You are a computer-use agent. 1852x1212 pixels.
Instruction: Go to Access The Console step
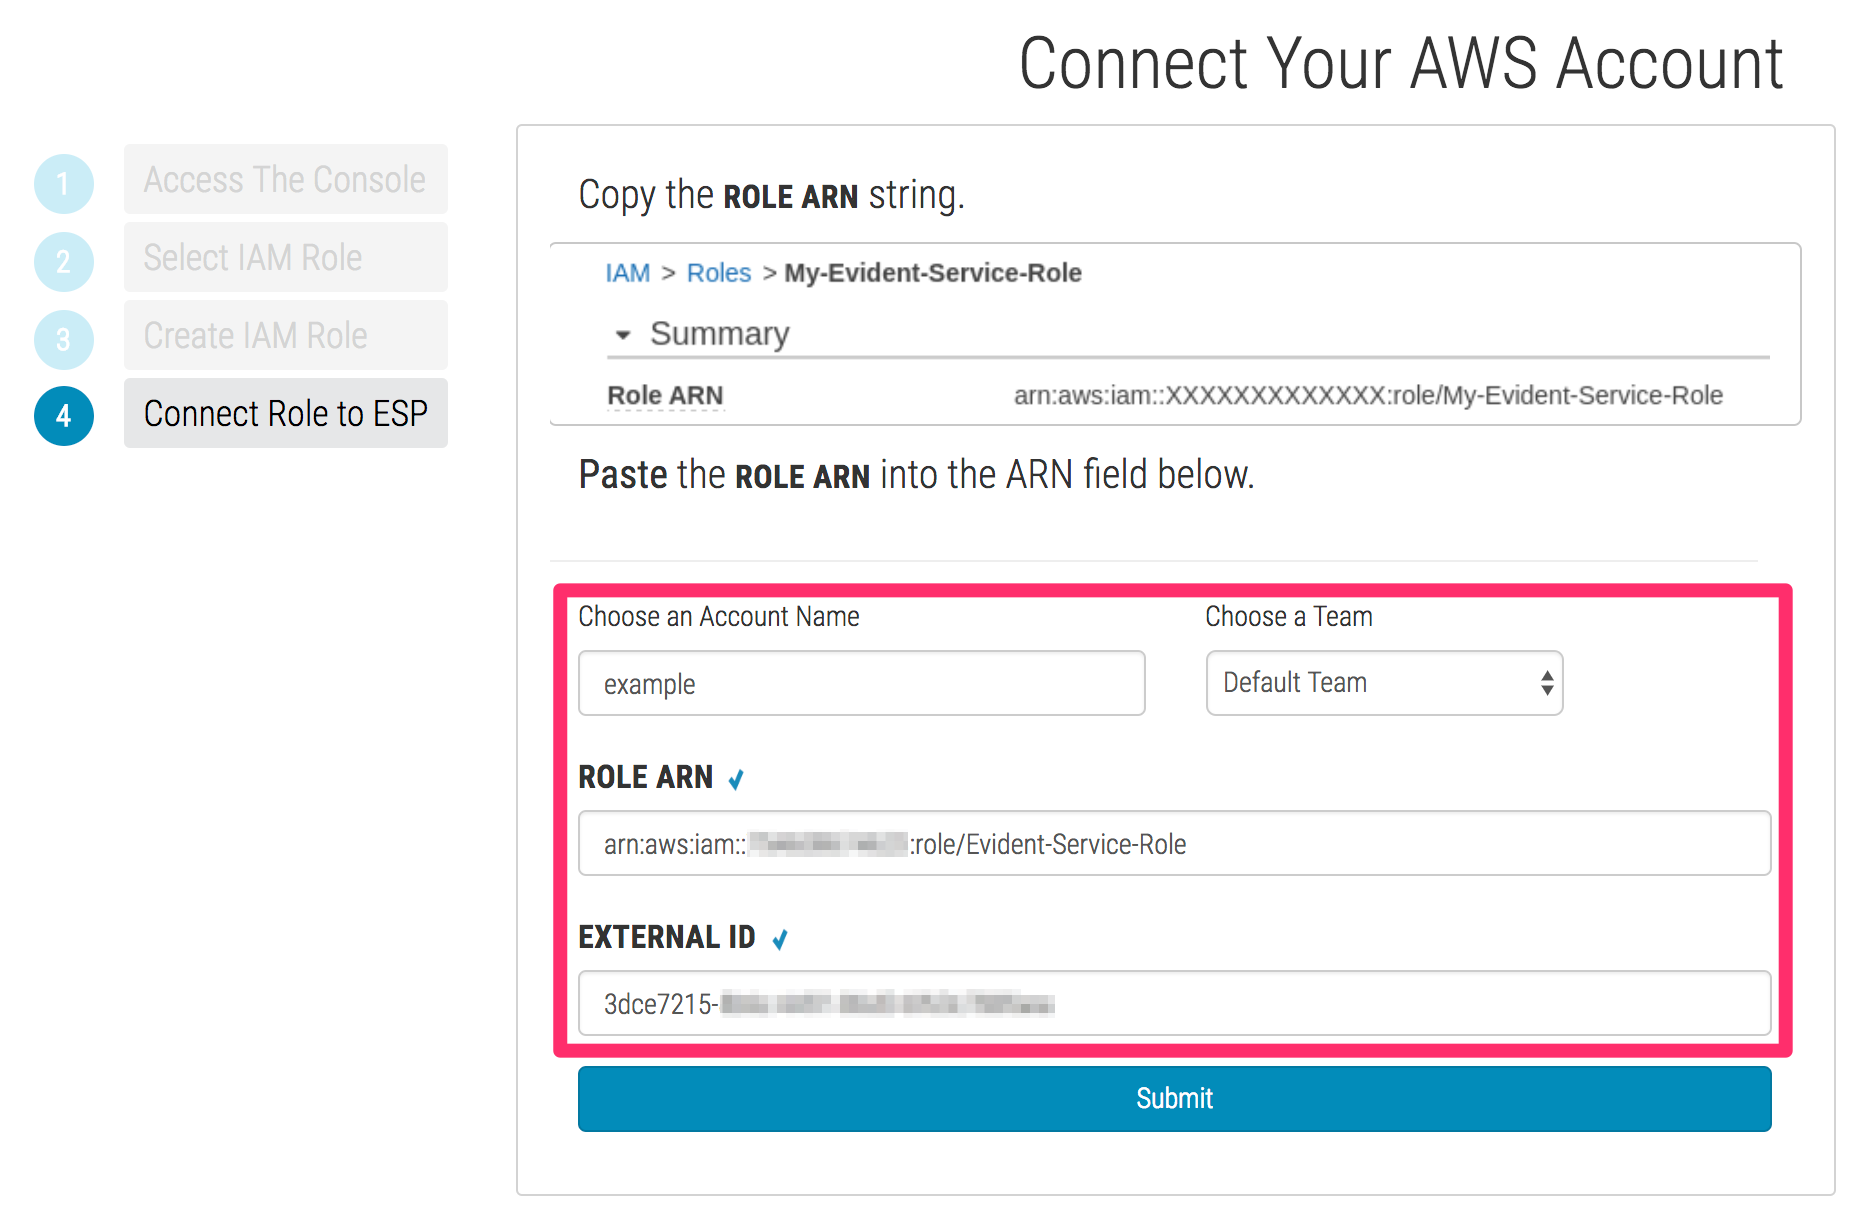click(285, 180)
